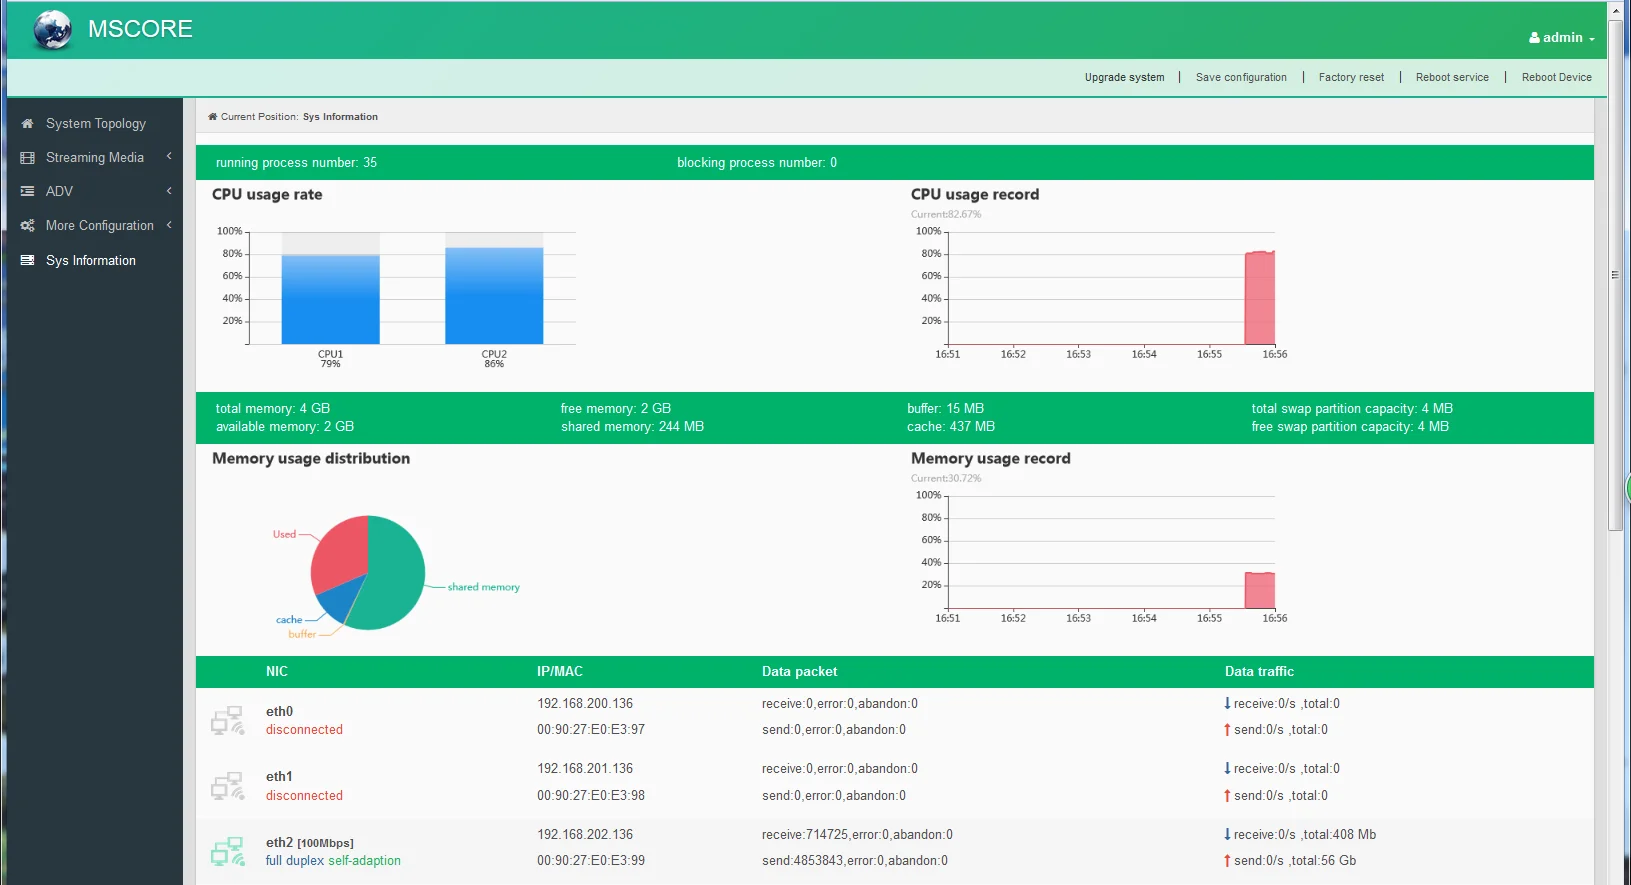
Task: Expand the Streaming Media submenu chevron
Action: coord(169,157)
